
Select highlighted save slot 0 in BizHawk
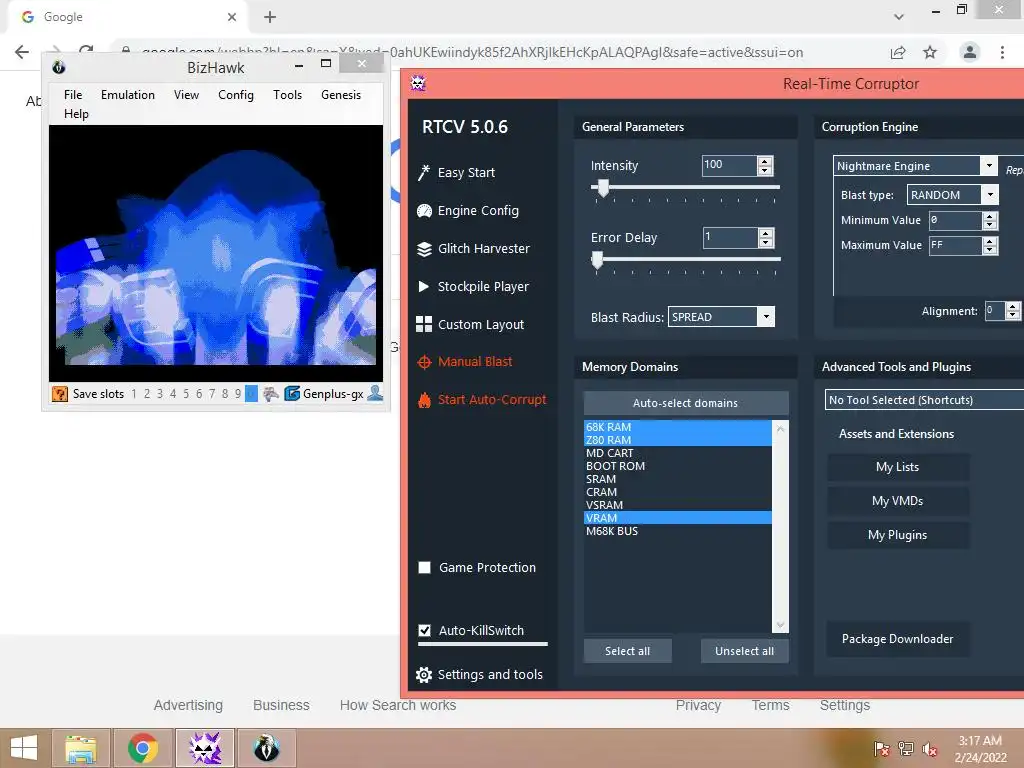(x=251, y=394)
